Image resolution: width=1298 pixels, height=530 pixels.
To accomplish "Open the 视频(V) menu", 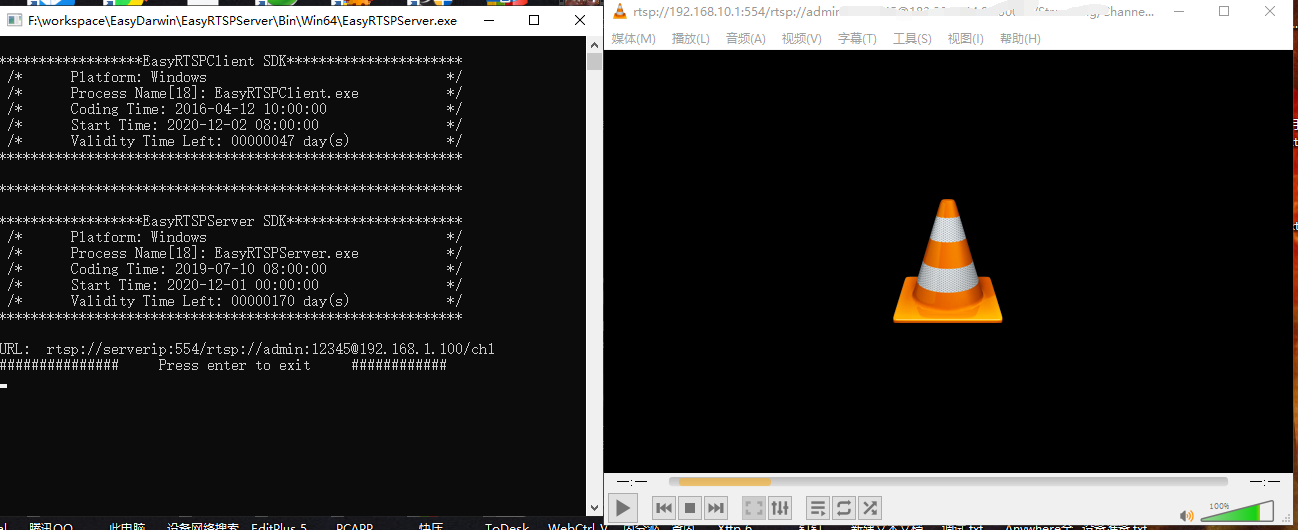I will [x=801, y=39].
